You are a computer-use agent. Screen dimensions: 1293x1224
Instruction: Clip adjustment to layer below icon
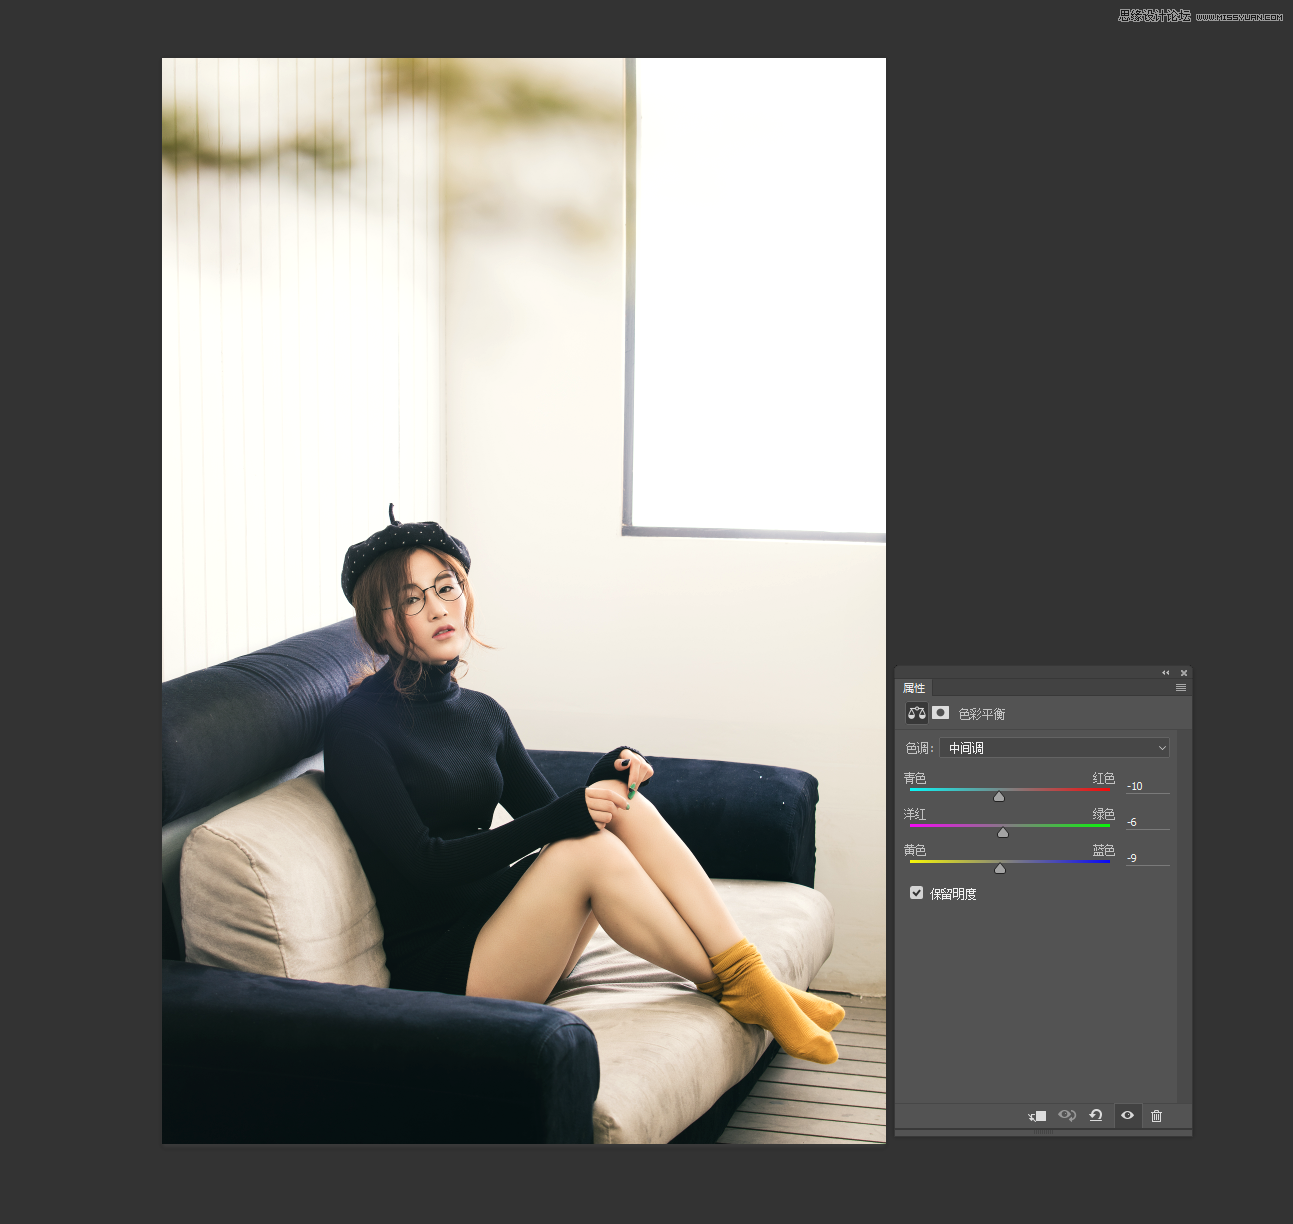click(1037, 1116)
